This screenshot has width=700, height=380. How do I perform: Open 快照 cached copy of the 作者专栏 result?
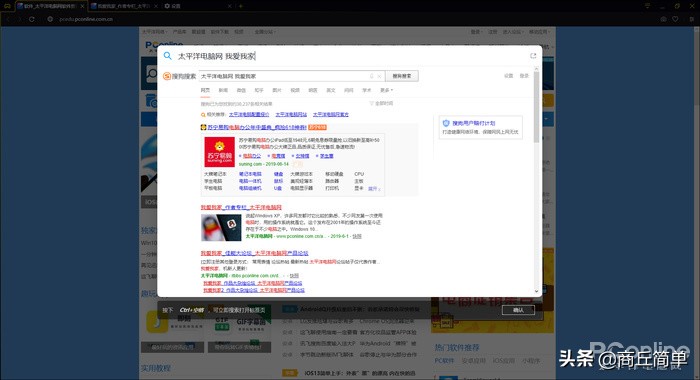[357, 236]
